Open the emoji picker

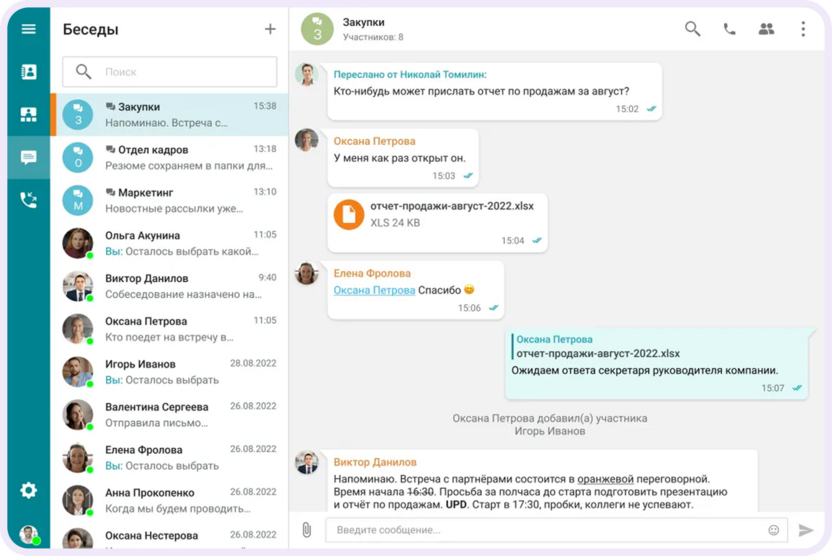point(774,529)
